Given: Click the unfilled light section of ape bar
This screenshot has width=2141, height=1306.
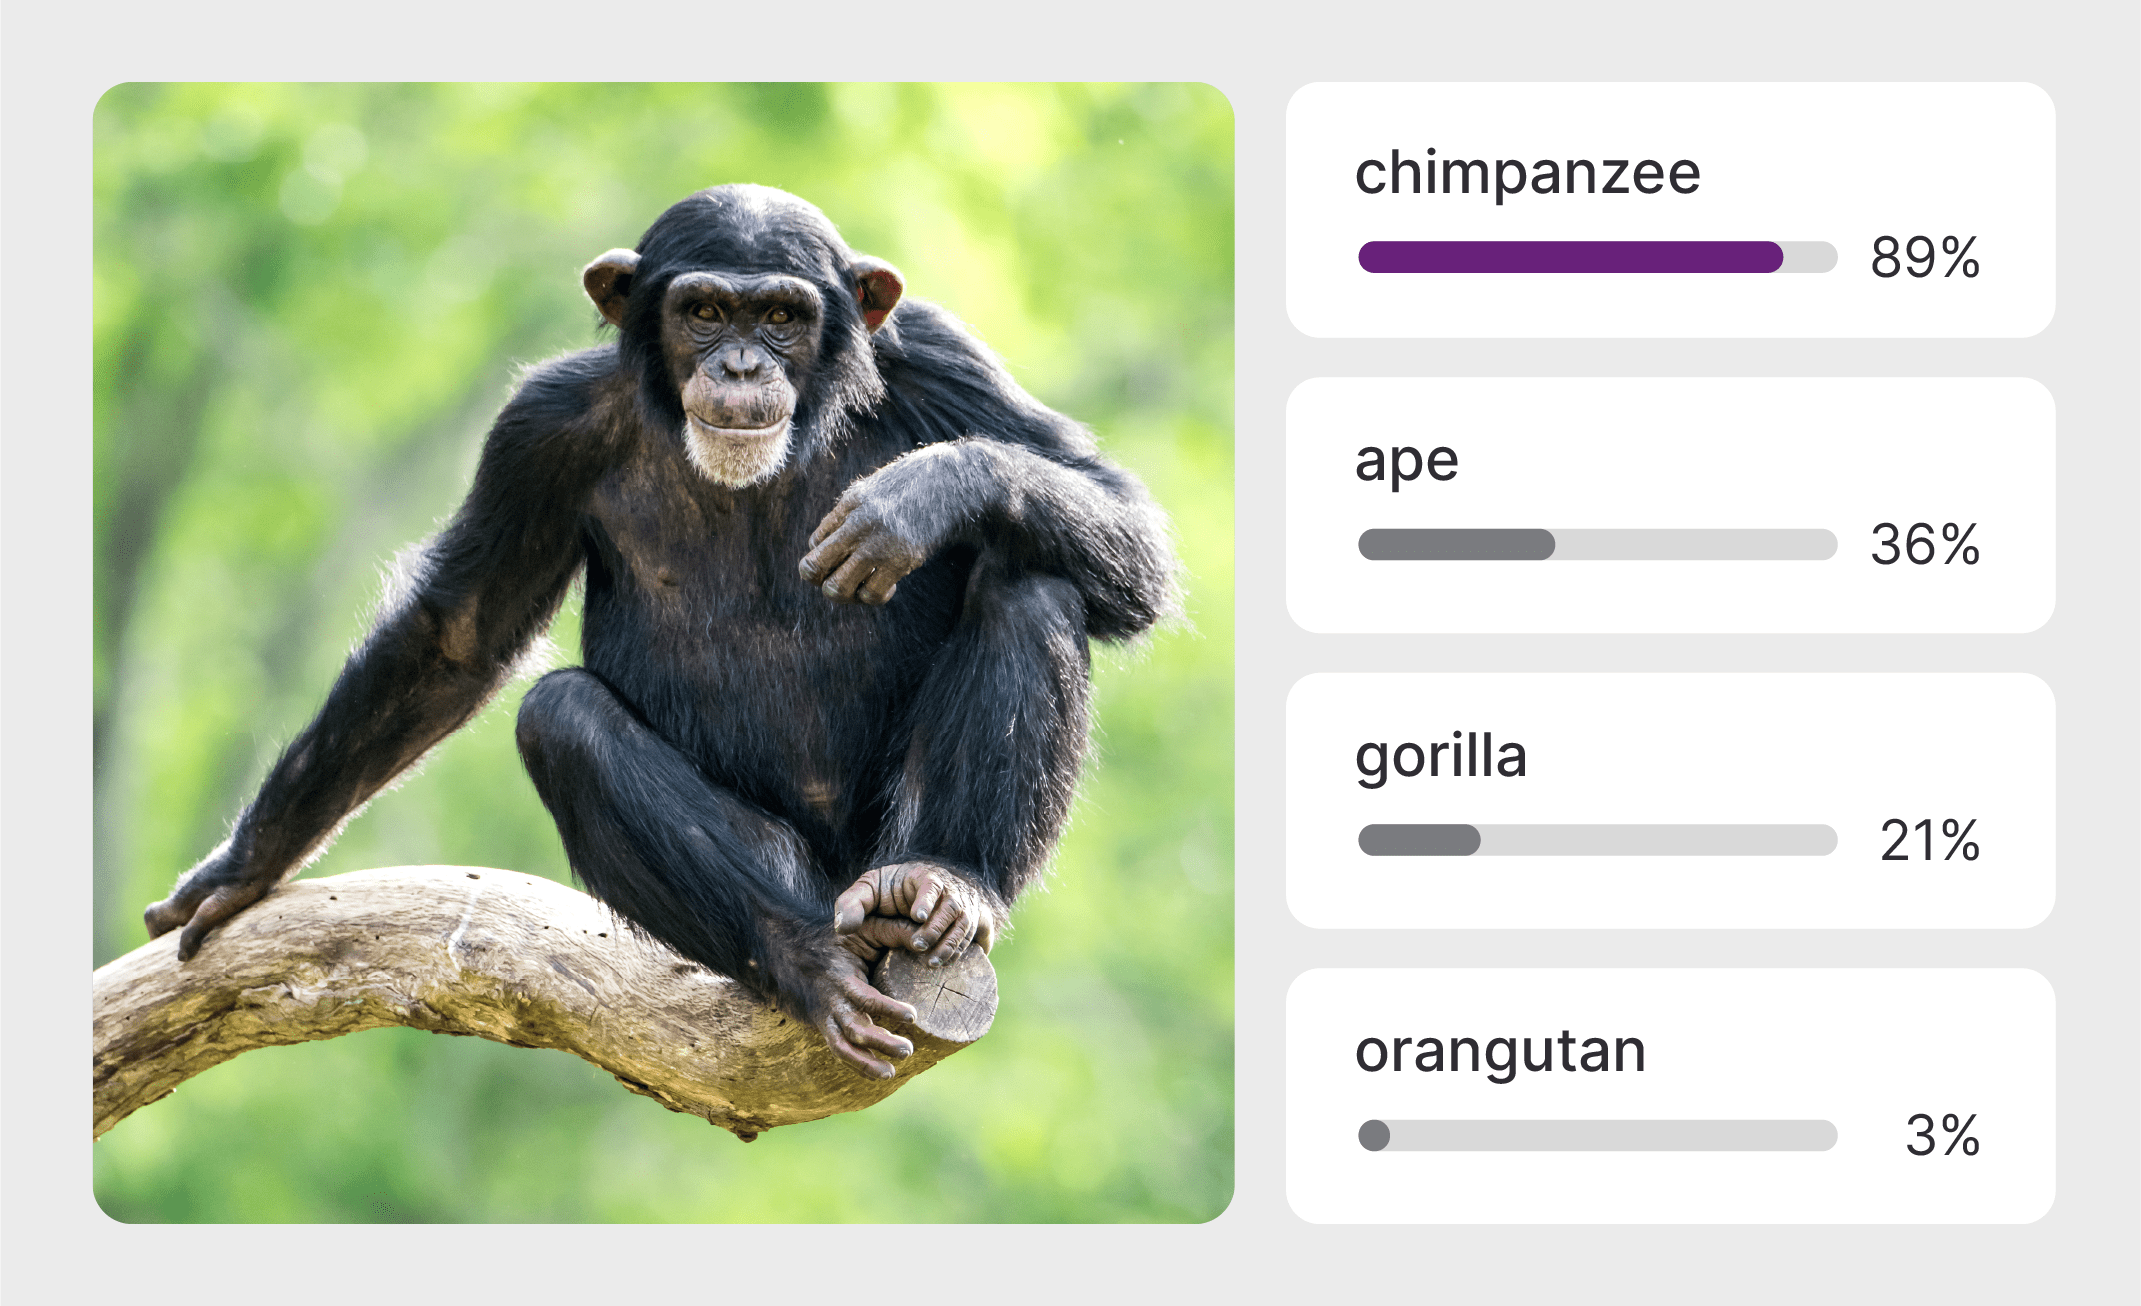Looking at the screenshot, I should pos(1695,545).
